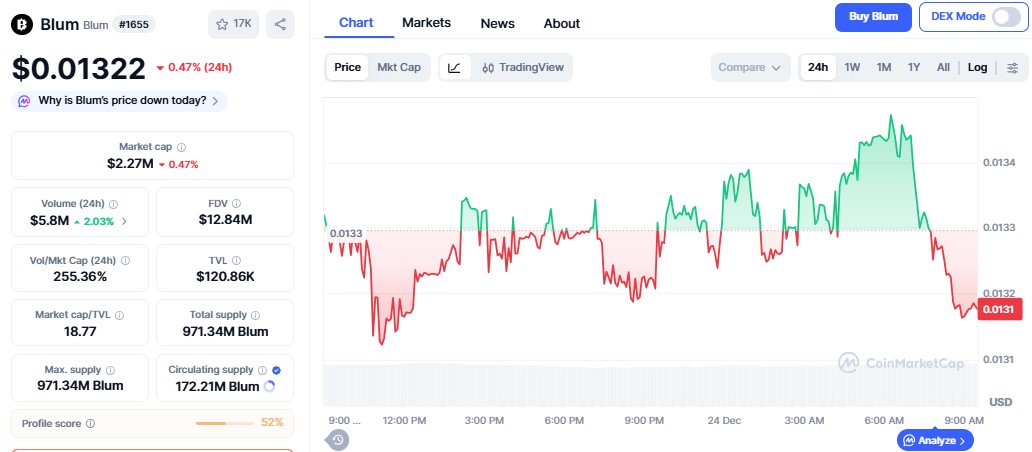Show Volume (24h) info icon

pyautogui.click(x=113, y=204)
